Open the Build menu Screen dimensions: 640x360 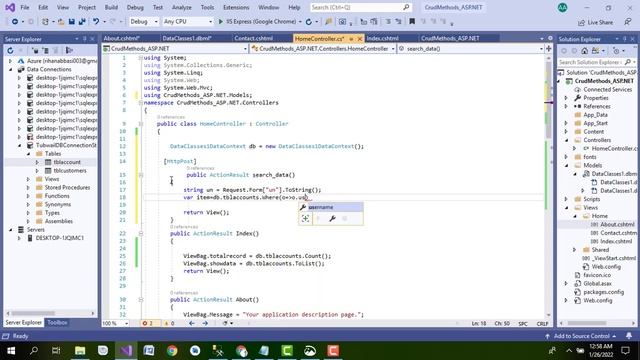click(x=111, y=7)
